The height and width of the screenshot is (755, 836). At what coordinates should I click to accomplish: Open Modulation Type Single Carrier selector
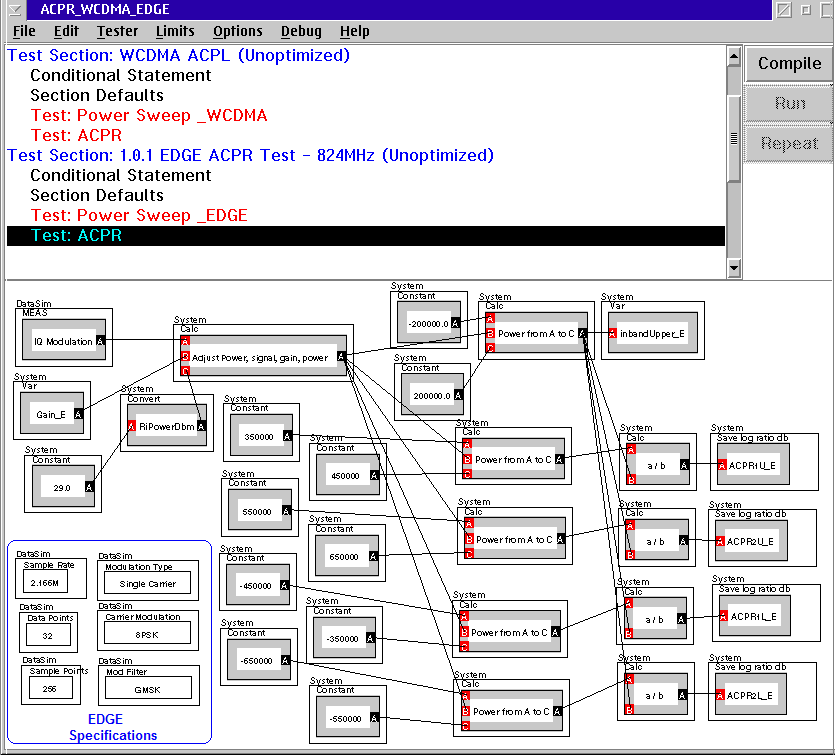(148, 583)
